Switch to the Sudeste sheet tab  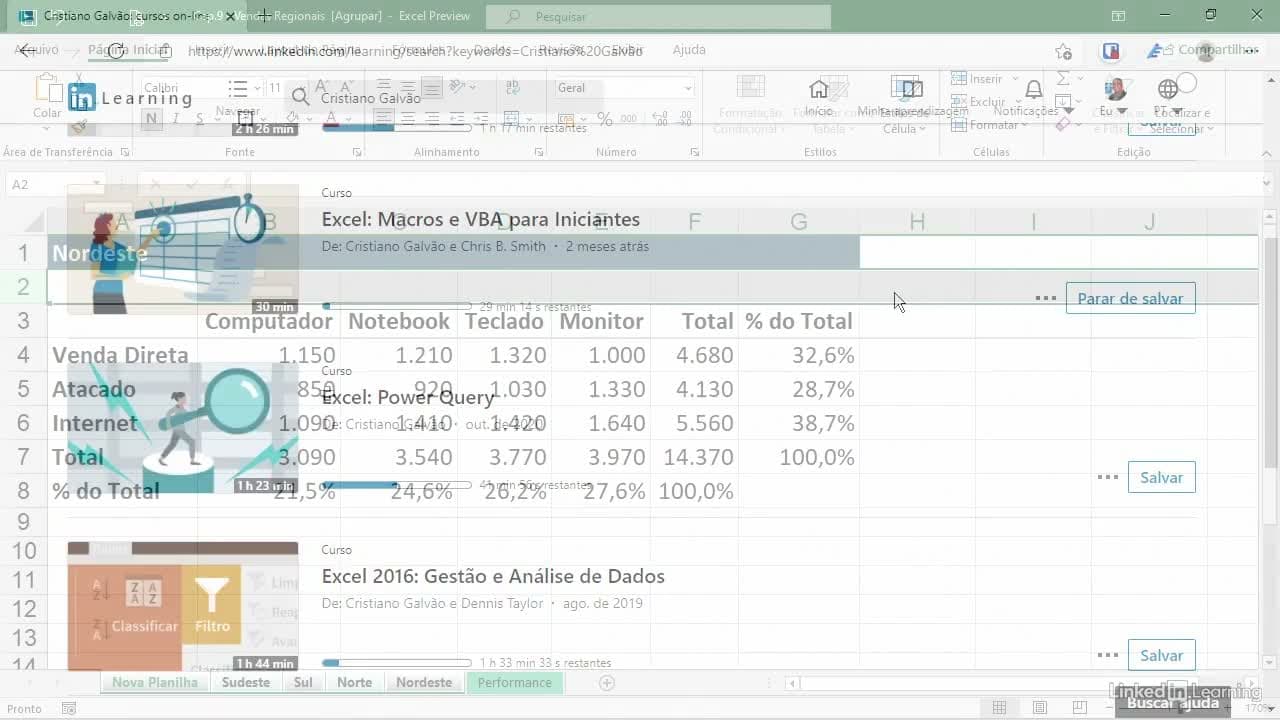(x=246, y=682)
